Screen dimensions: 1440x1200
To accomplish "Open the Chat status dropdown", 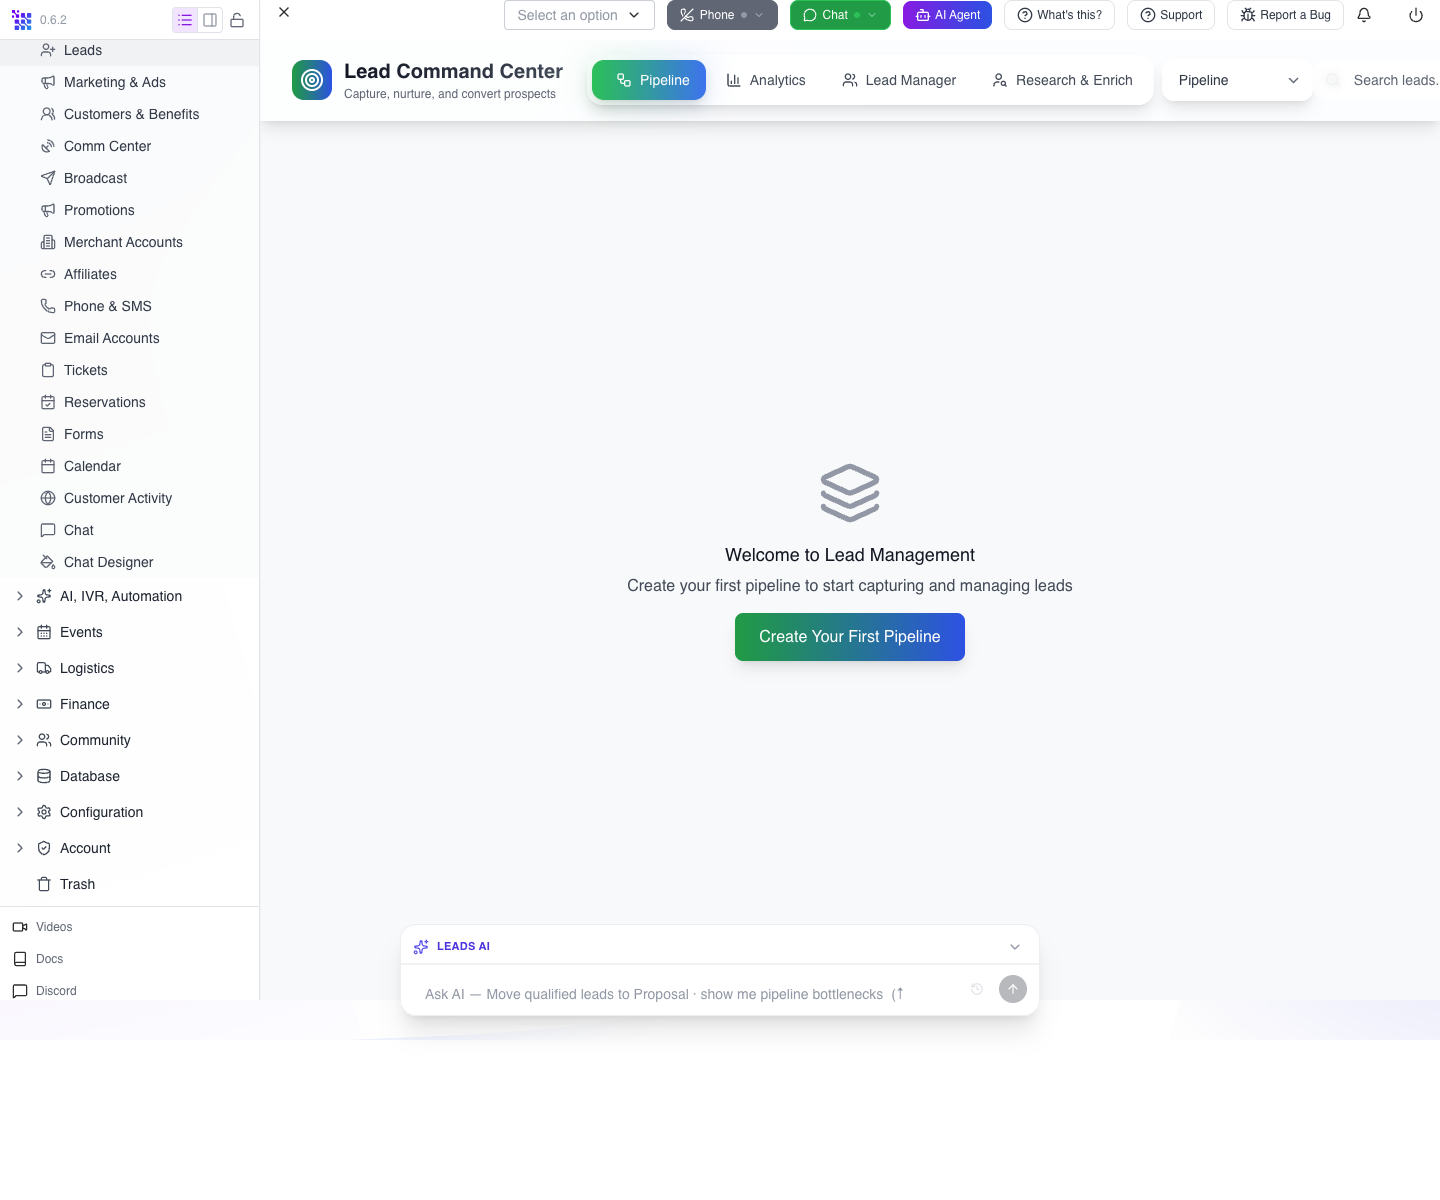I will 840,15.
